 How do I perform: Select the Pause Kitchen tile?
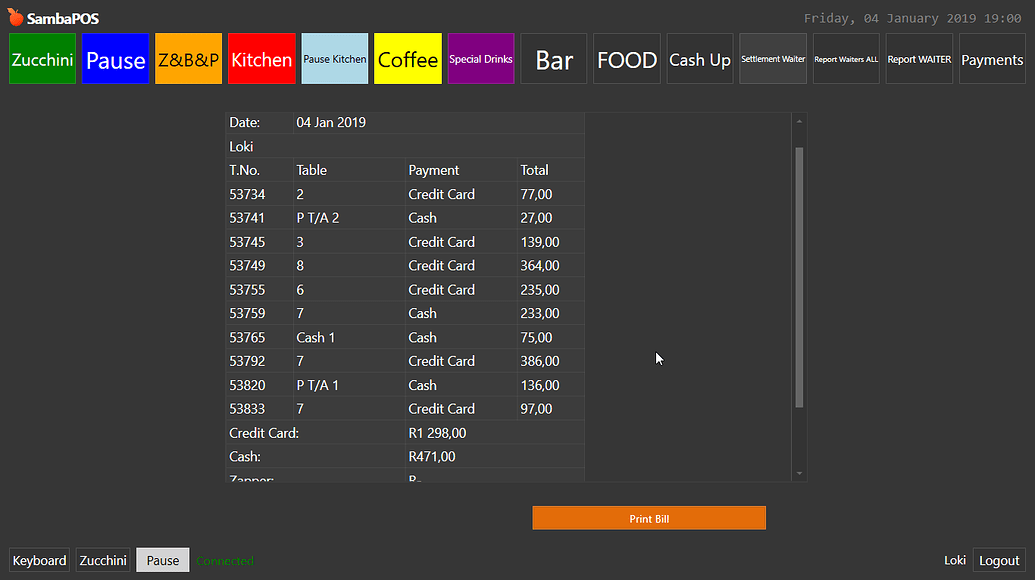pos(334,58)
